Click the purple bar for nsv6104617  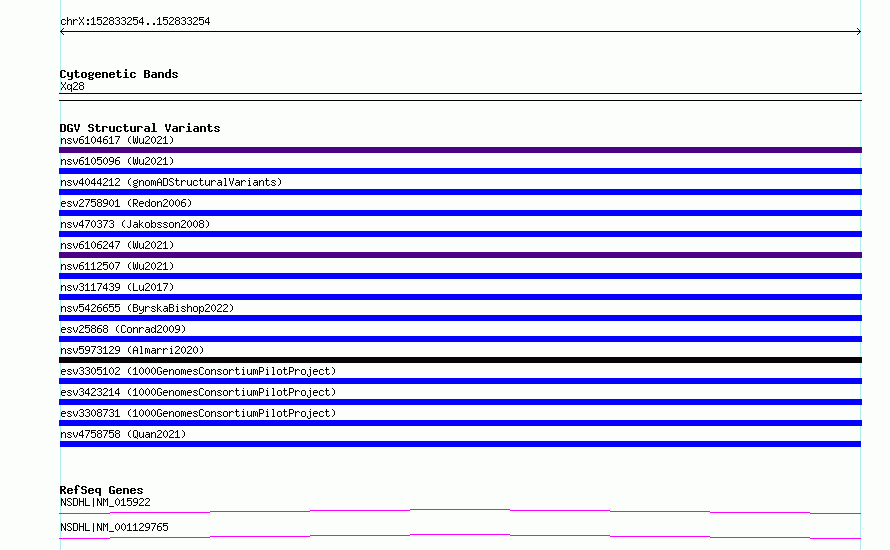[x=460, y=150]
